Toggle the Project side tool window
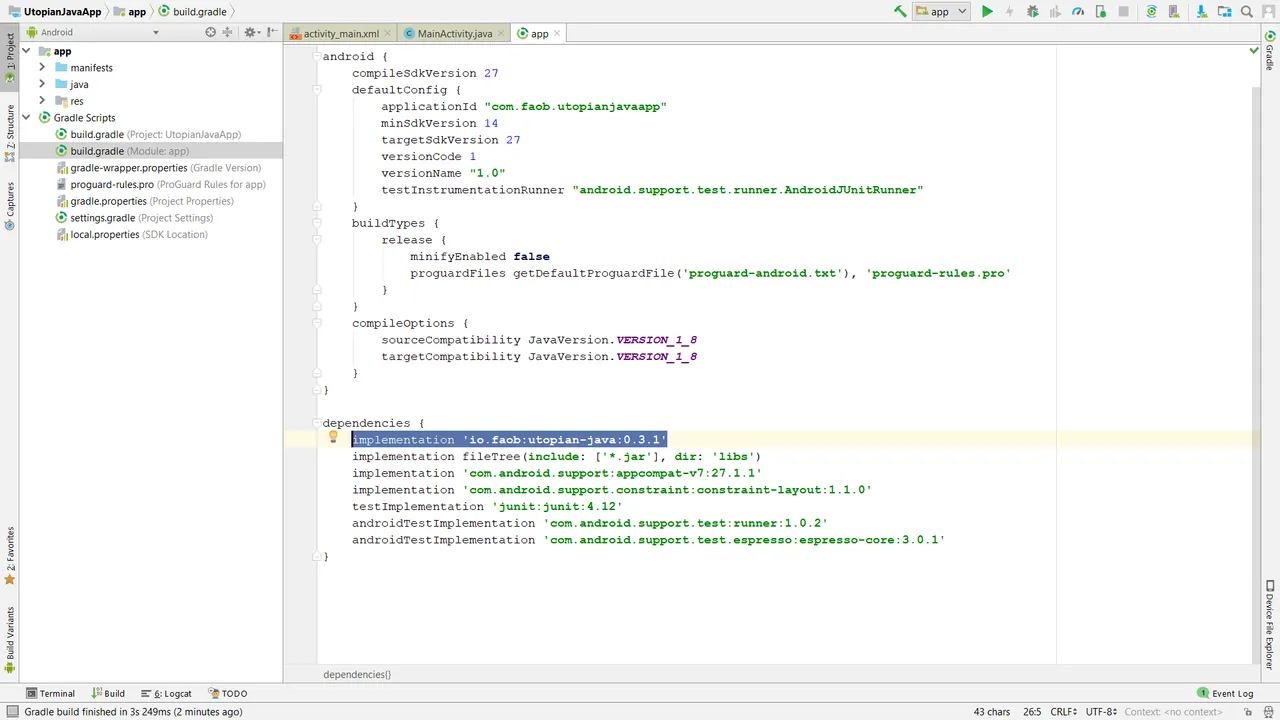The width and height of the screenshot is (1280, 720). [9, 58]
